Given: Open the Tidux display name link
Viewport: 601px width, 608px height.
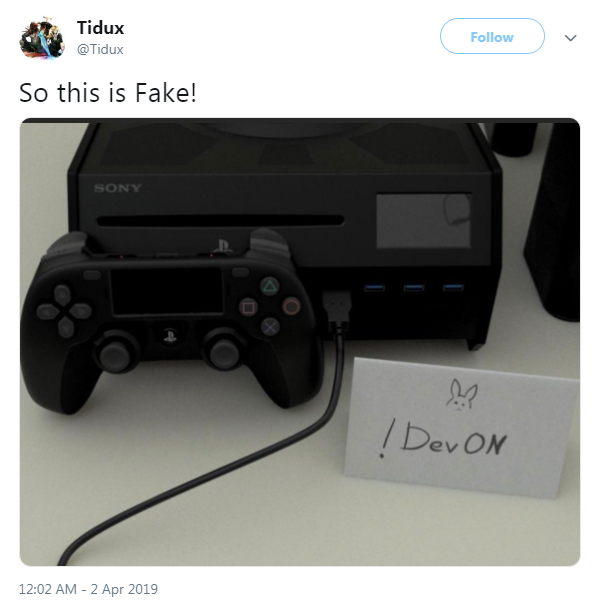Looking at the screenshot, I should [100, 28].
